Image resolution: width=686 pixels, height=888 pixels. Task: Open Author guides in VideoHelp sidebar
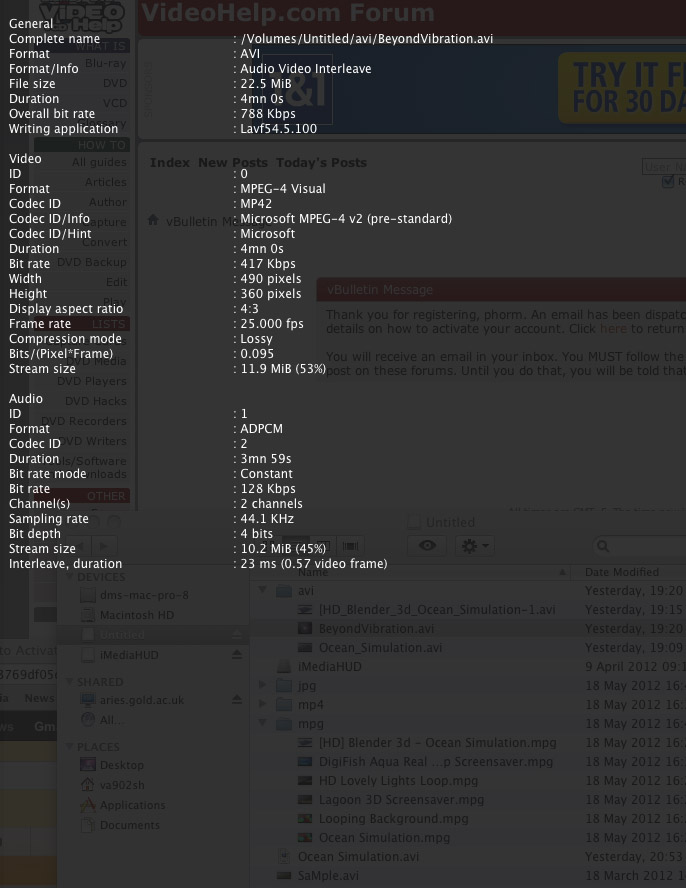[x=108, y=202]
